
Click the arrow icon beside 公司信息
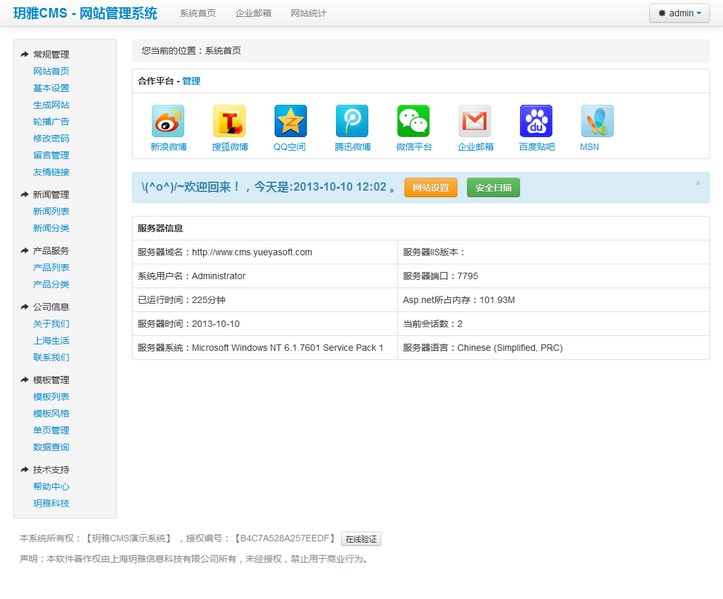pos(24,307)
